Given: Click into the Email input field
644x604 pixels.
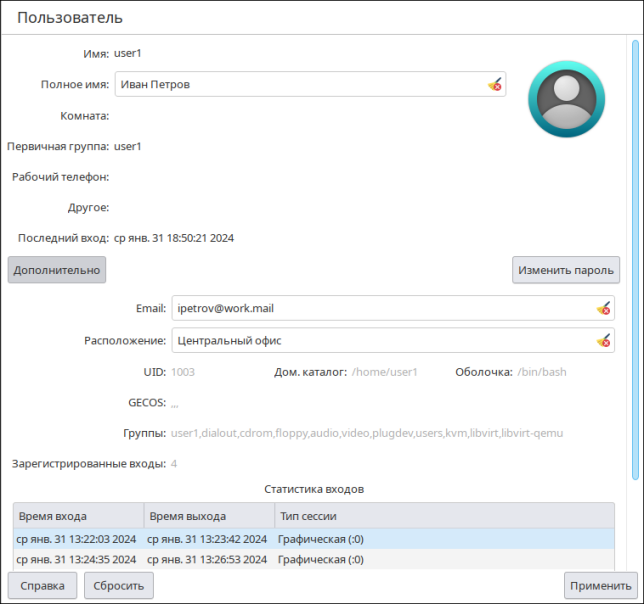Looking at the screenshot, I should click(x=380, y=309).
